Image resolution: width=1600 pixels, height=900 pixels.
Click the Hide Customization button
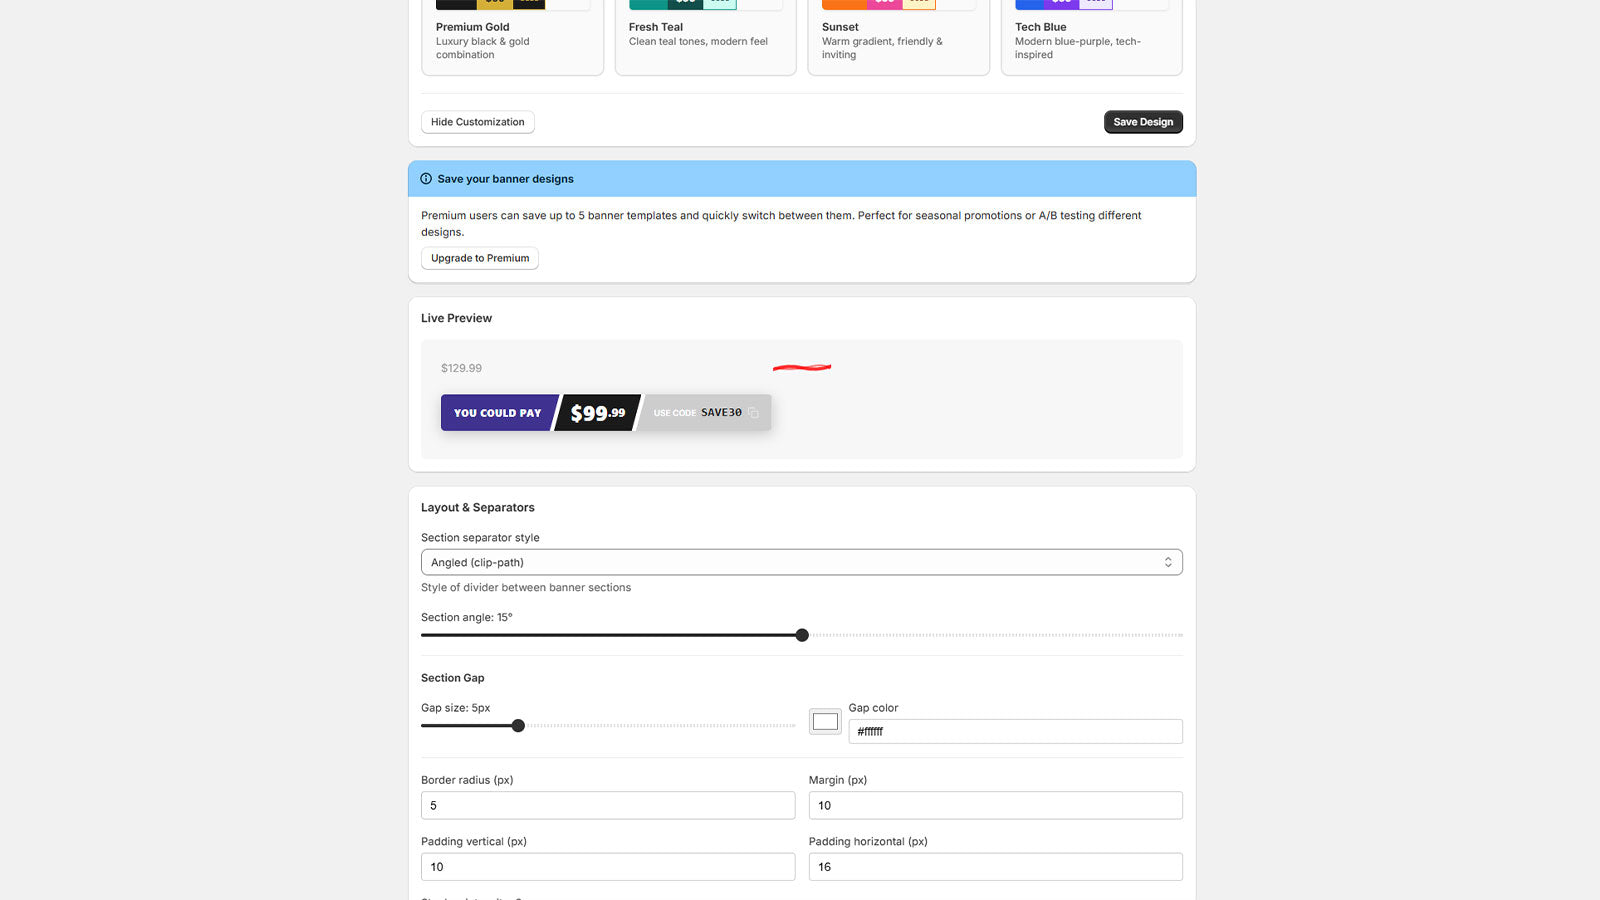(477, 122)
